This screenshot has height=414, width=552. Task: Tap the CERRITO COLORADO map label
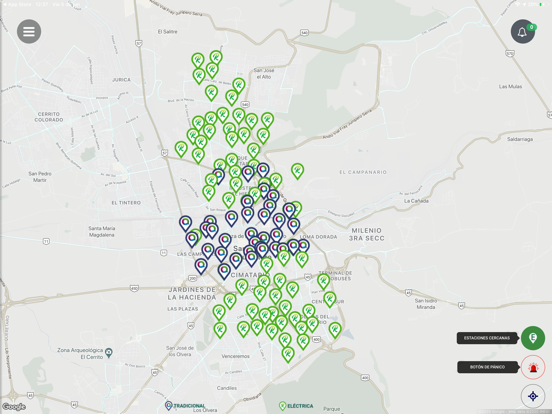tap(49, 117)
